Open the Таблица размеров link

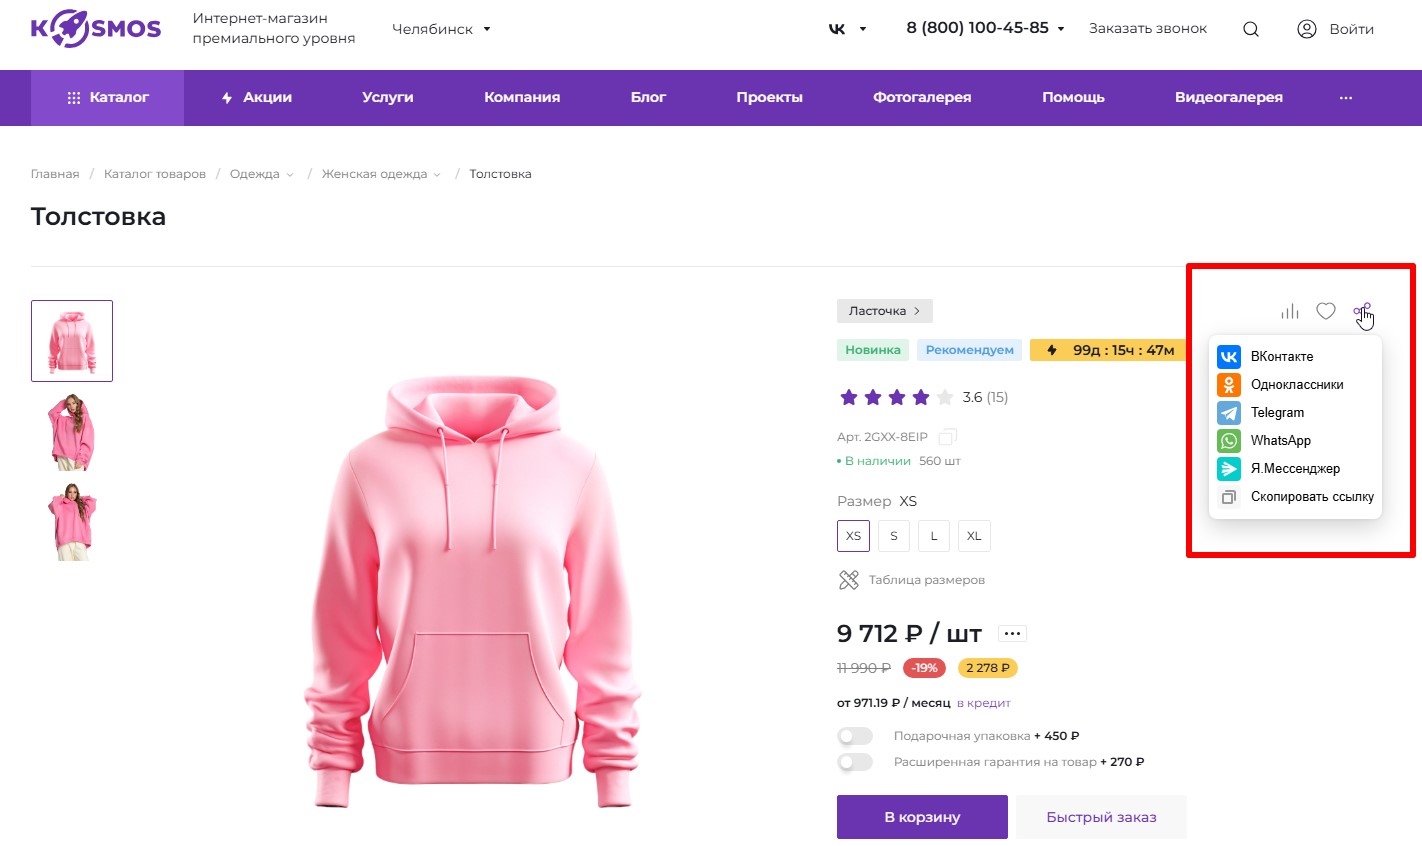click(x=925, y=580)
